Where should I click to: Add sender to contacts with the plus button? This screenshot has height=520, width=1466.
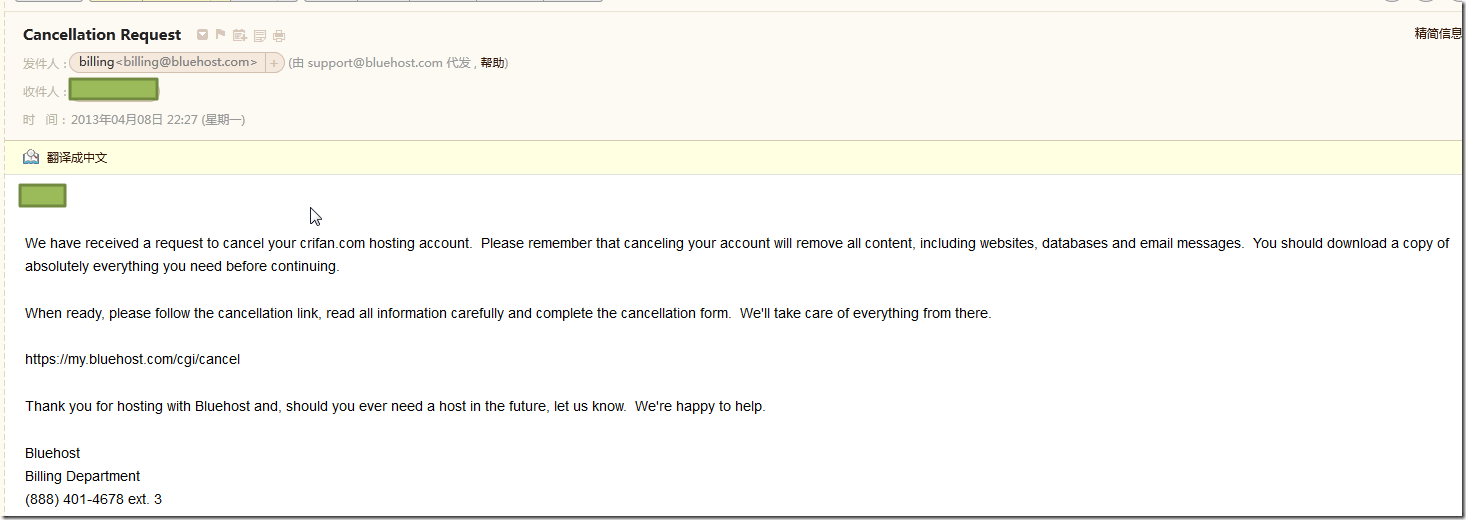pos(274,63)
